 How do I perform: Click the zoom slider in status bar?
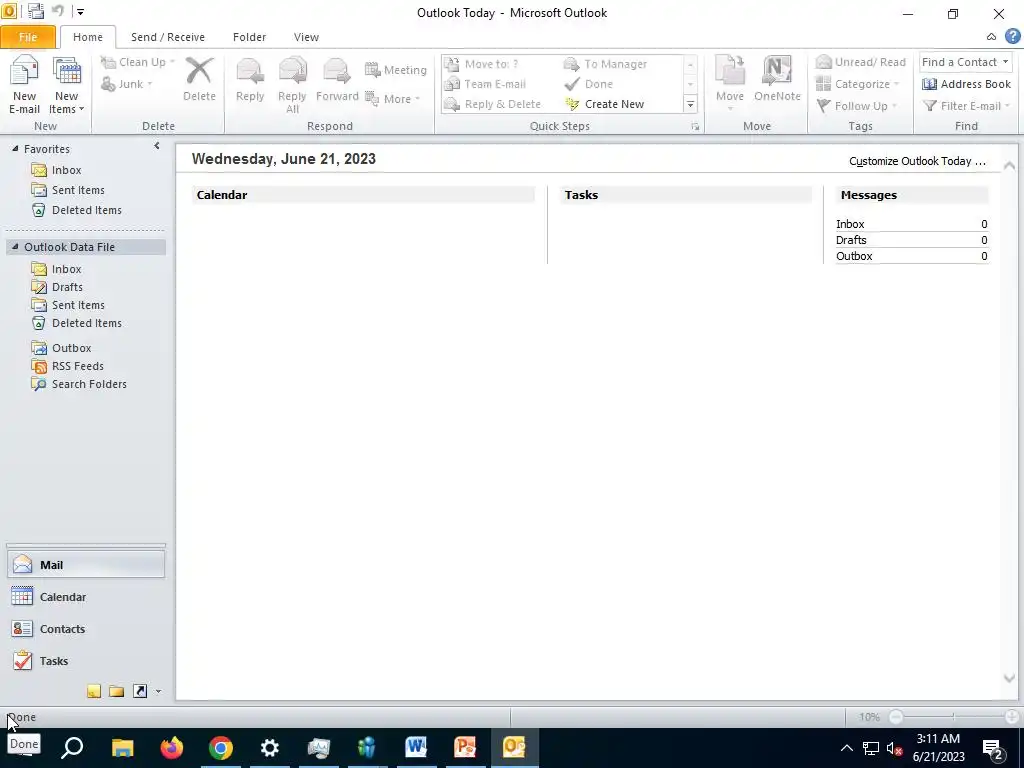pos(953,717)
